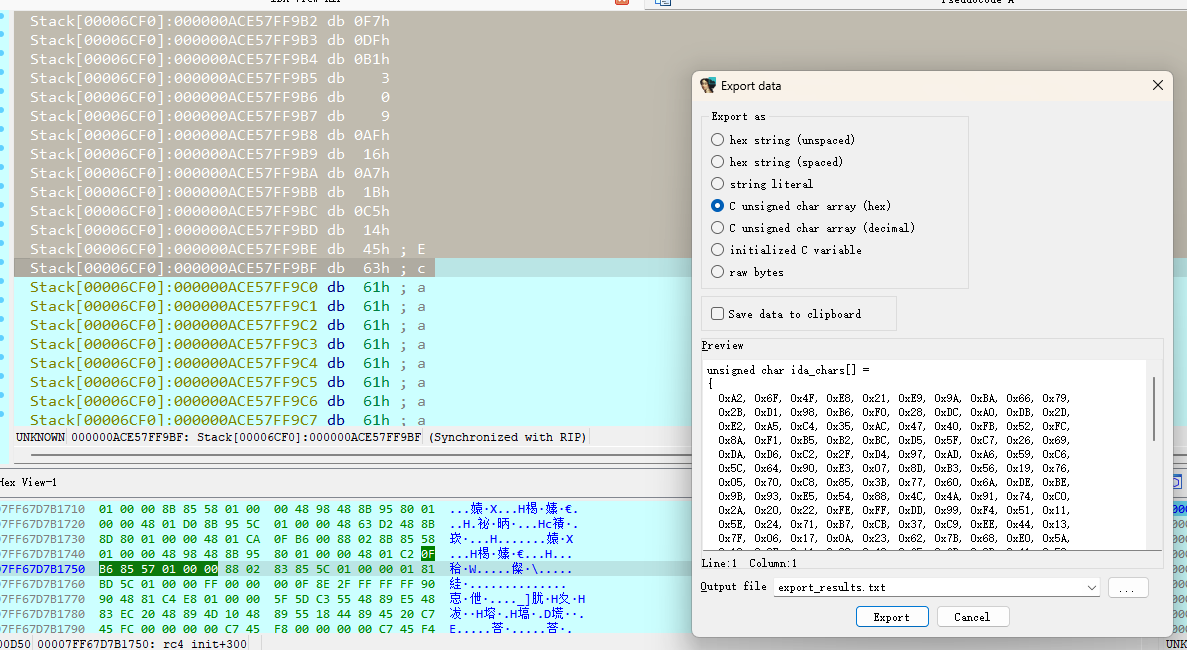The width and height of the screenshot is (1187, 650).
Task: Click the IDA icon in Export data title
Action: coord(708,86)
